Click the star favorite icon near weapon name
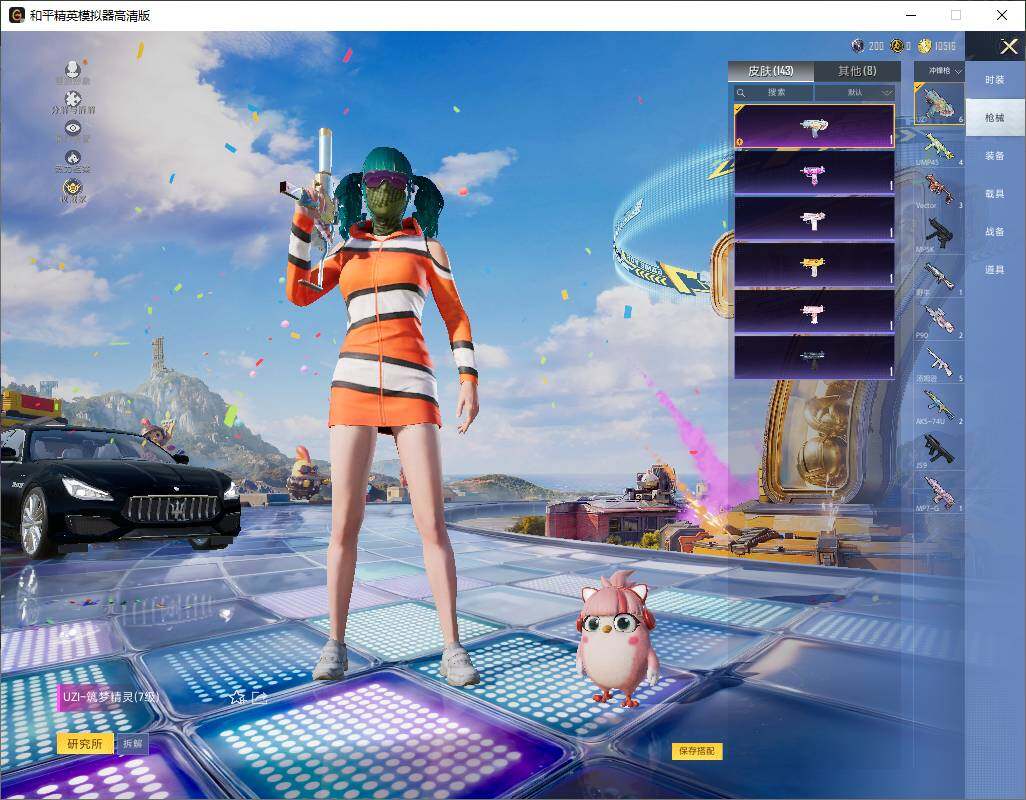1026x800 pixels. pos(237,697)
